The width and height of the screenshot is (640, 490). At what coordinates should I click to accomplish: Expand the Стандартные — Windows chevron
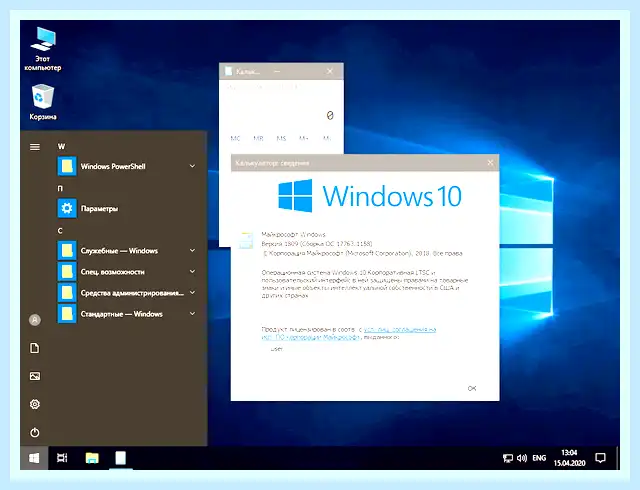pos(192,314)
